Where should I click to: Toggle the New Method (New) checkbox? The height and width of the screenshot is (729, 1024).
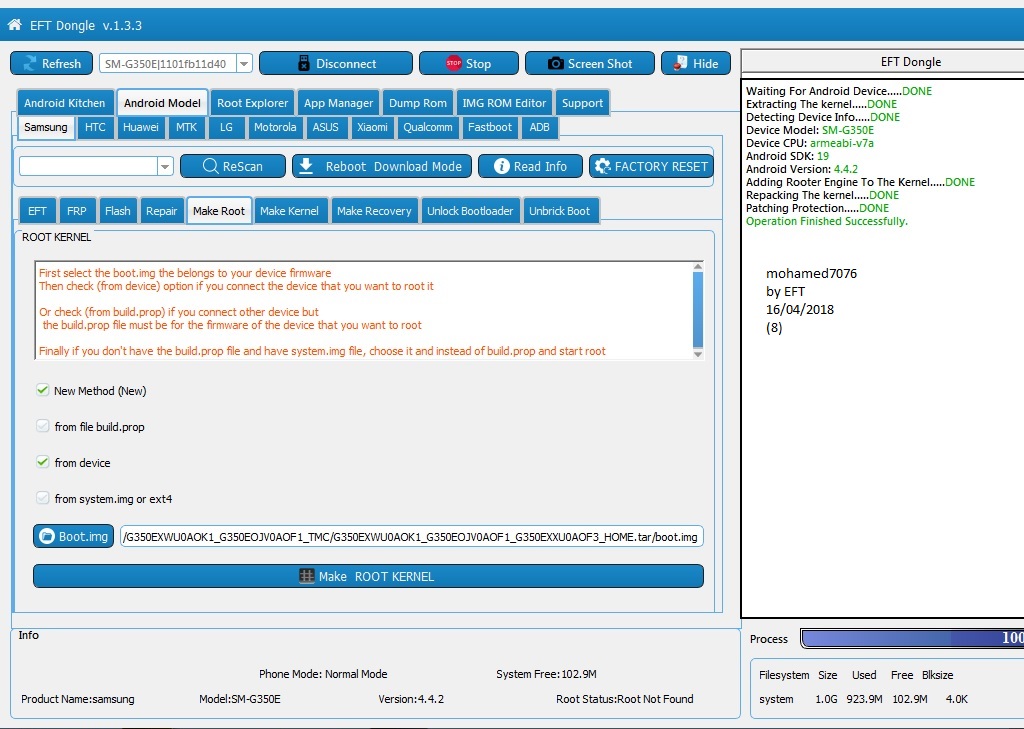(42, 390)
